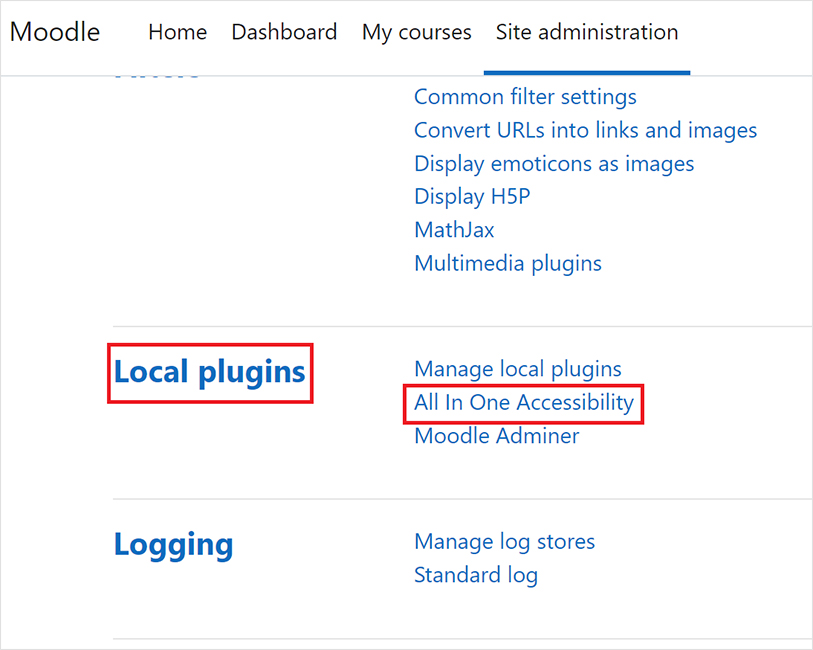
Task: Go to the Home tab
Action: point(177,32)
